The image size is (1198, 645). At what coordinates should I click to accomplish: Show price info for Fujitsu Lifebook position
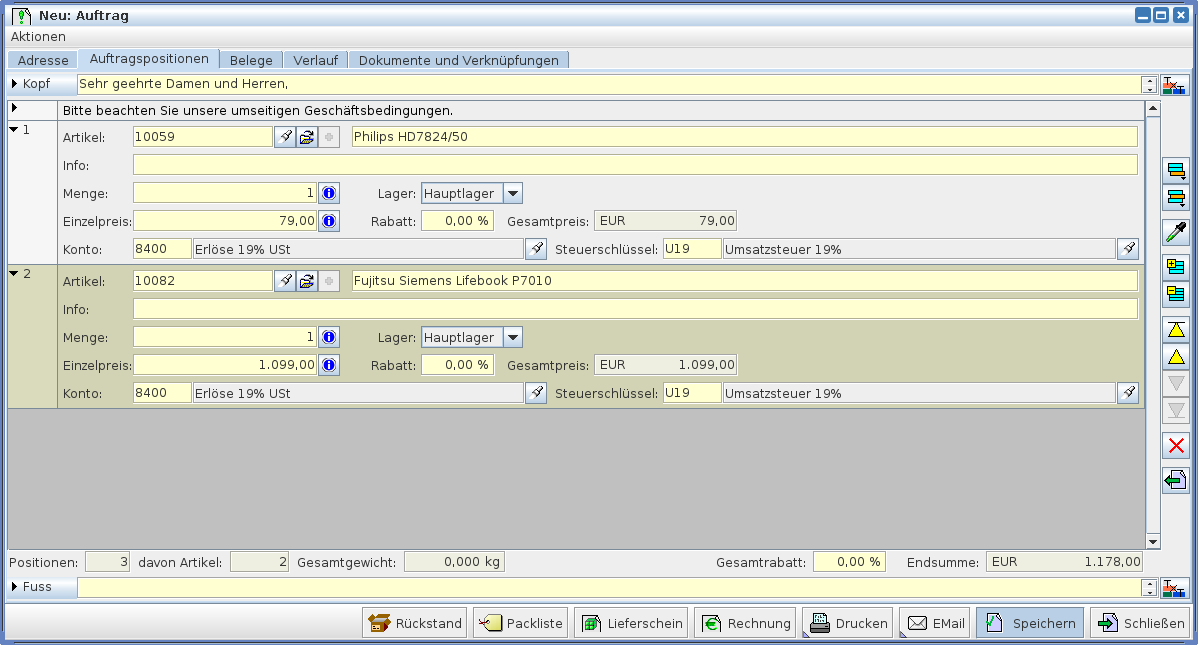328,365
